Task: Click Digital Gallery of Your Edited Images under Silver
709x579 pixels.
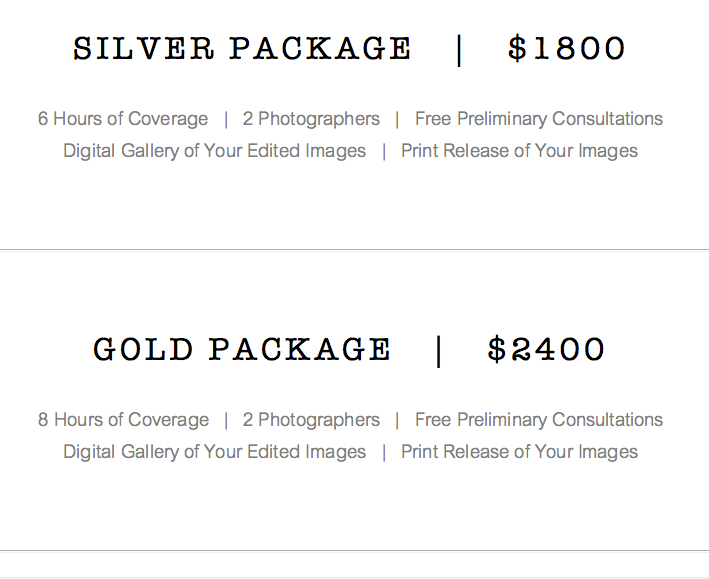Action: pos(214,151)
